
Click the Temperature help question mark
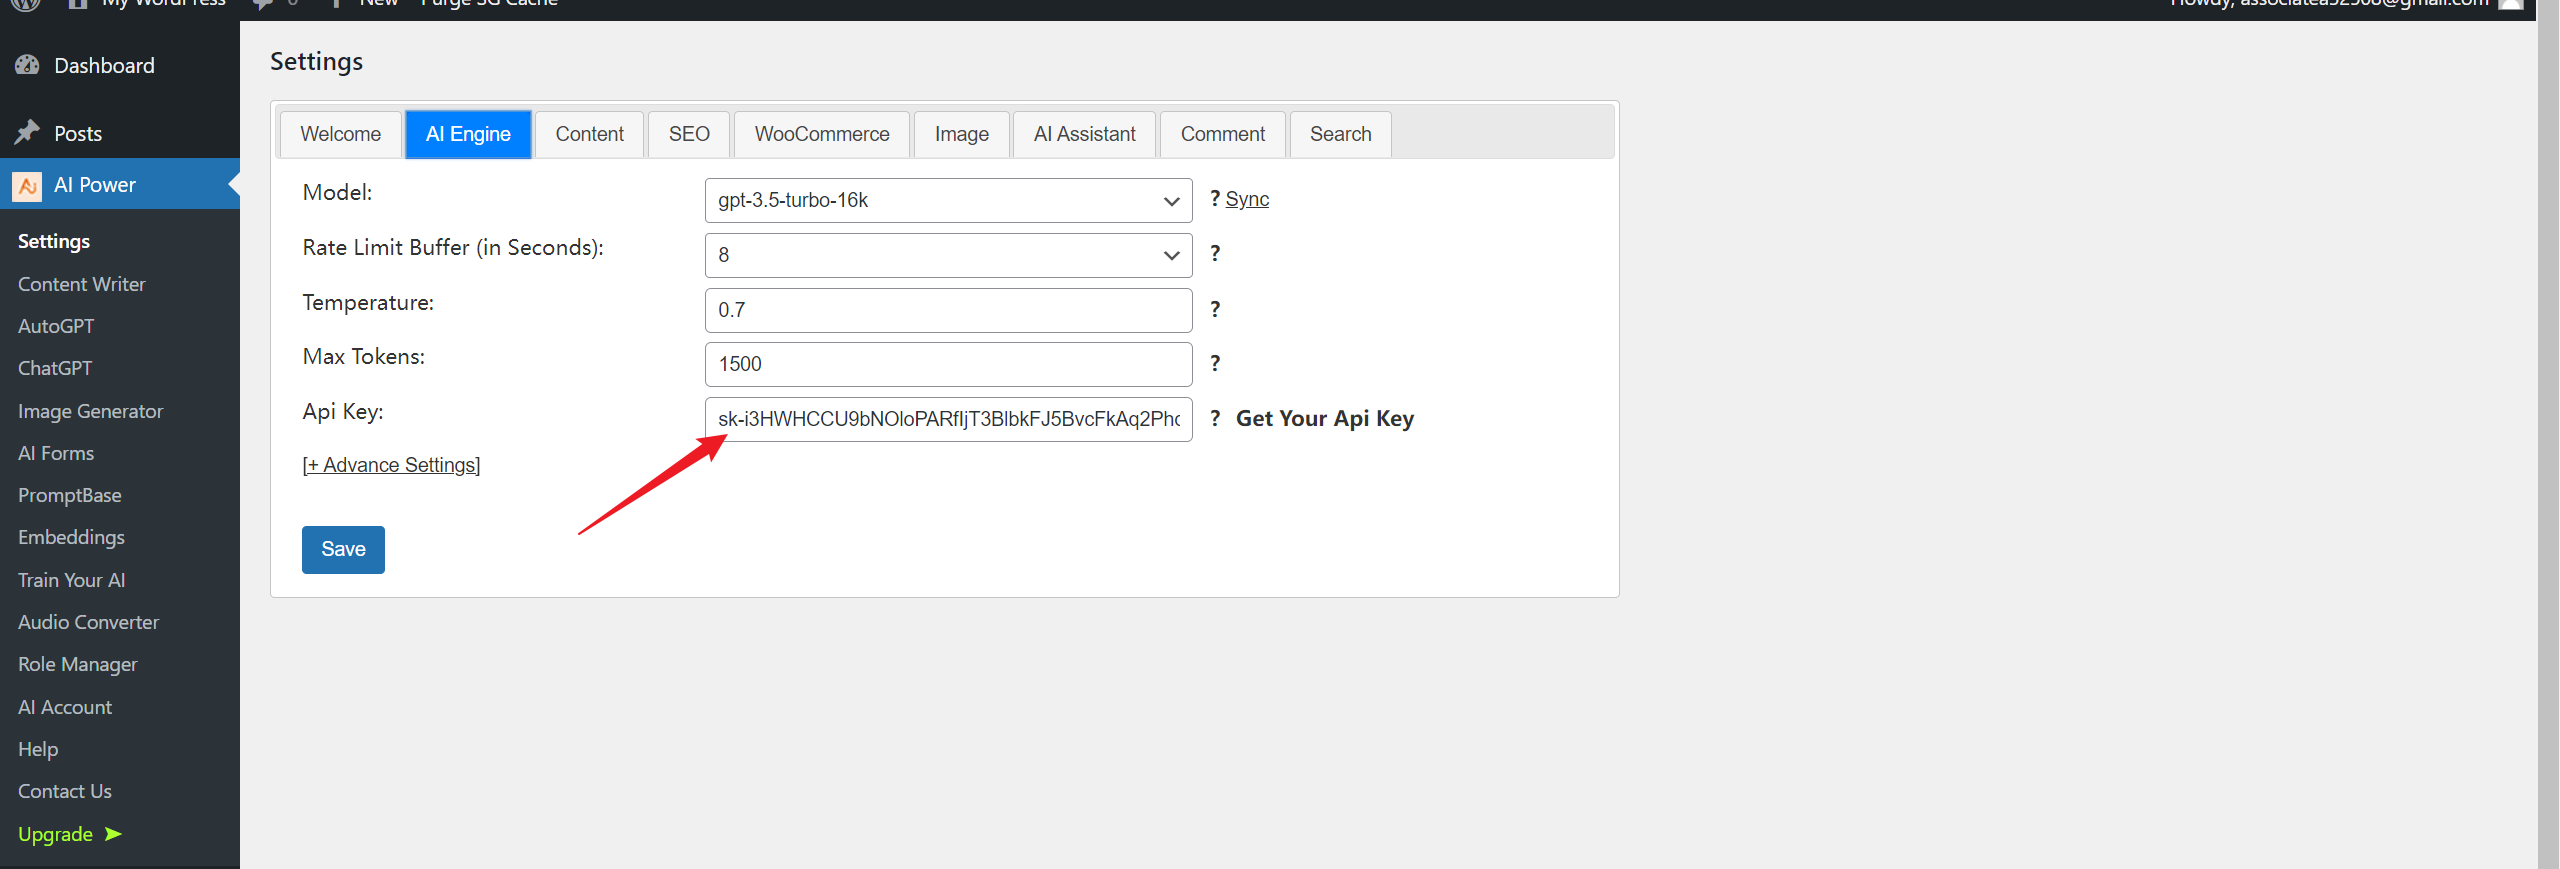(x=1214, y=309)
